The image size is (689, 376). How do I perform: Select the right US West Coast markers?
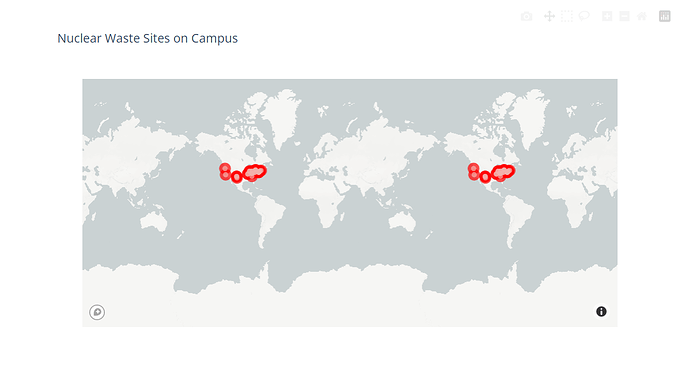click(x=473, y=172)
